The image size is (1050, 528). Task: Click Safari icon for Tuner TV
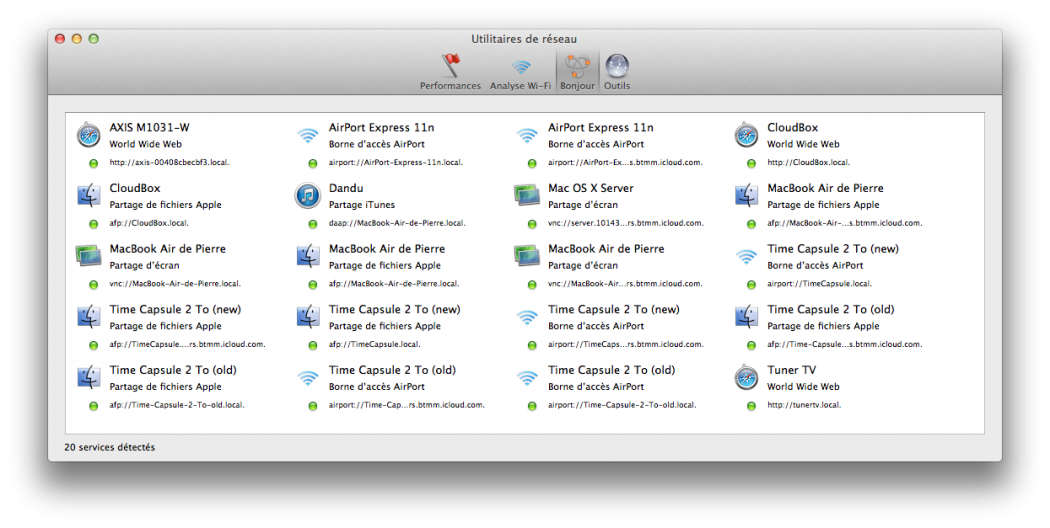click(x=746, y=378)
